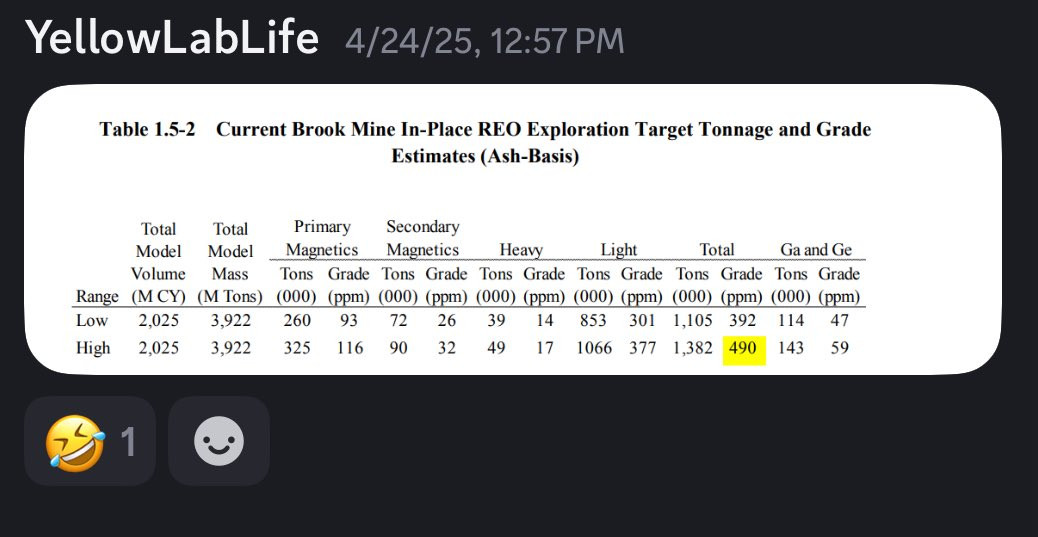This screenshot has height=537, width=1038.
Task: Click the 1,105 low total tons value
Action: [692, 320]
